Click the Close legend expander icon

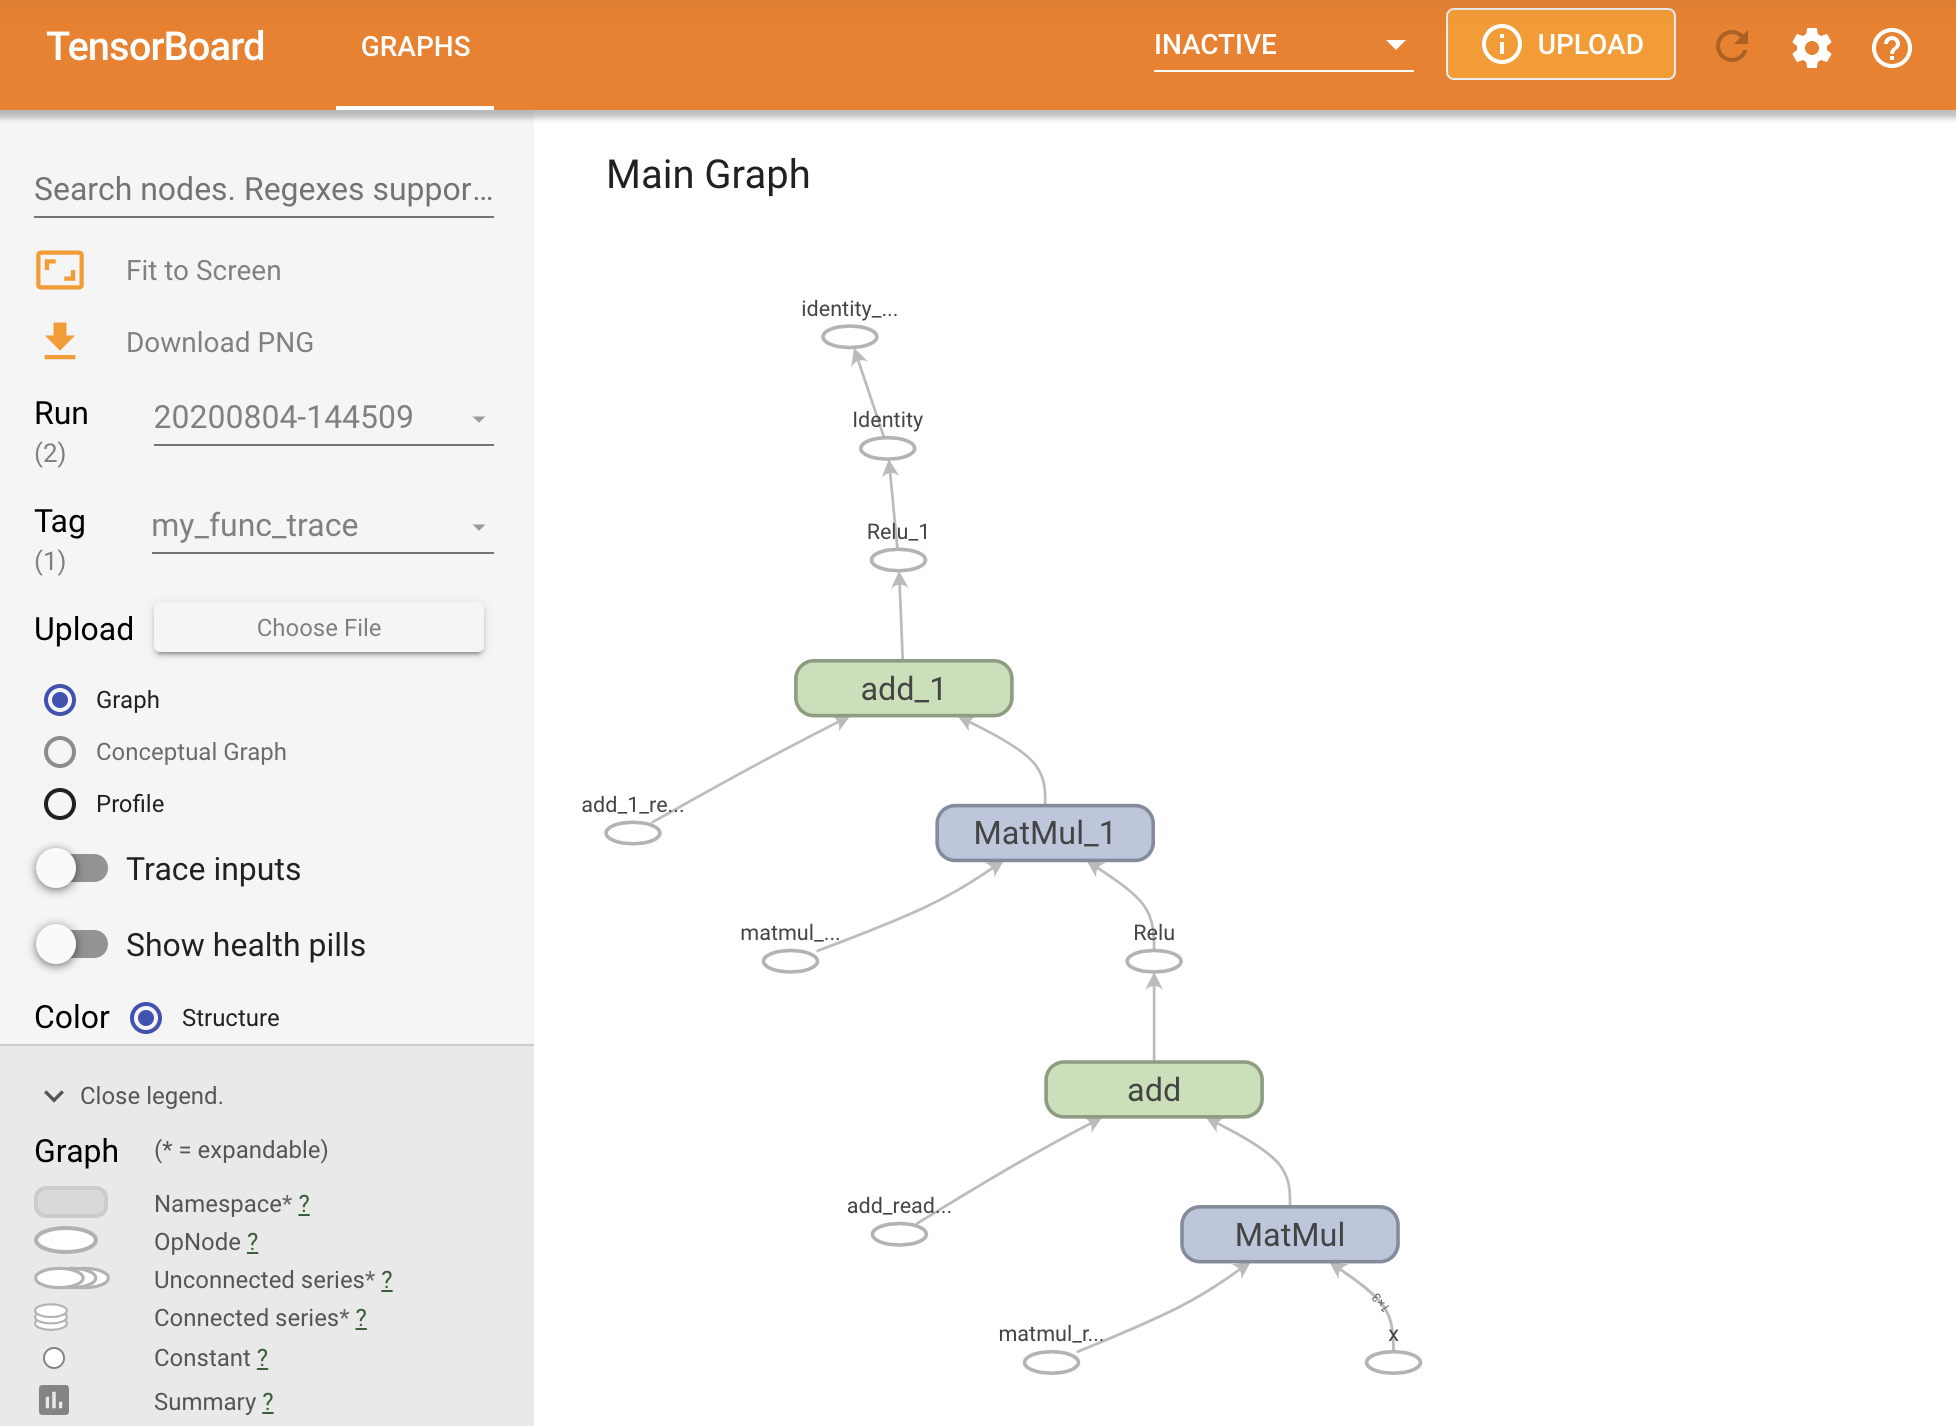coord(55,1095)
